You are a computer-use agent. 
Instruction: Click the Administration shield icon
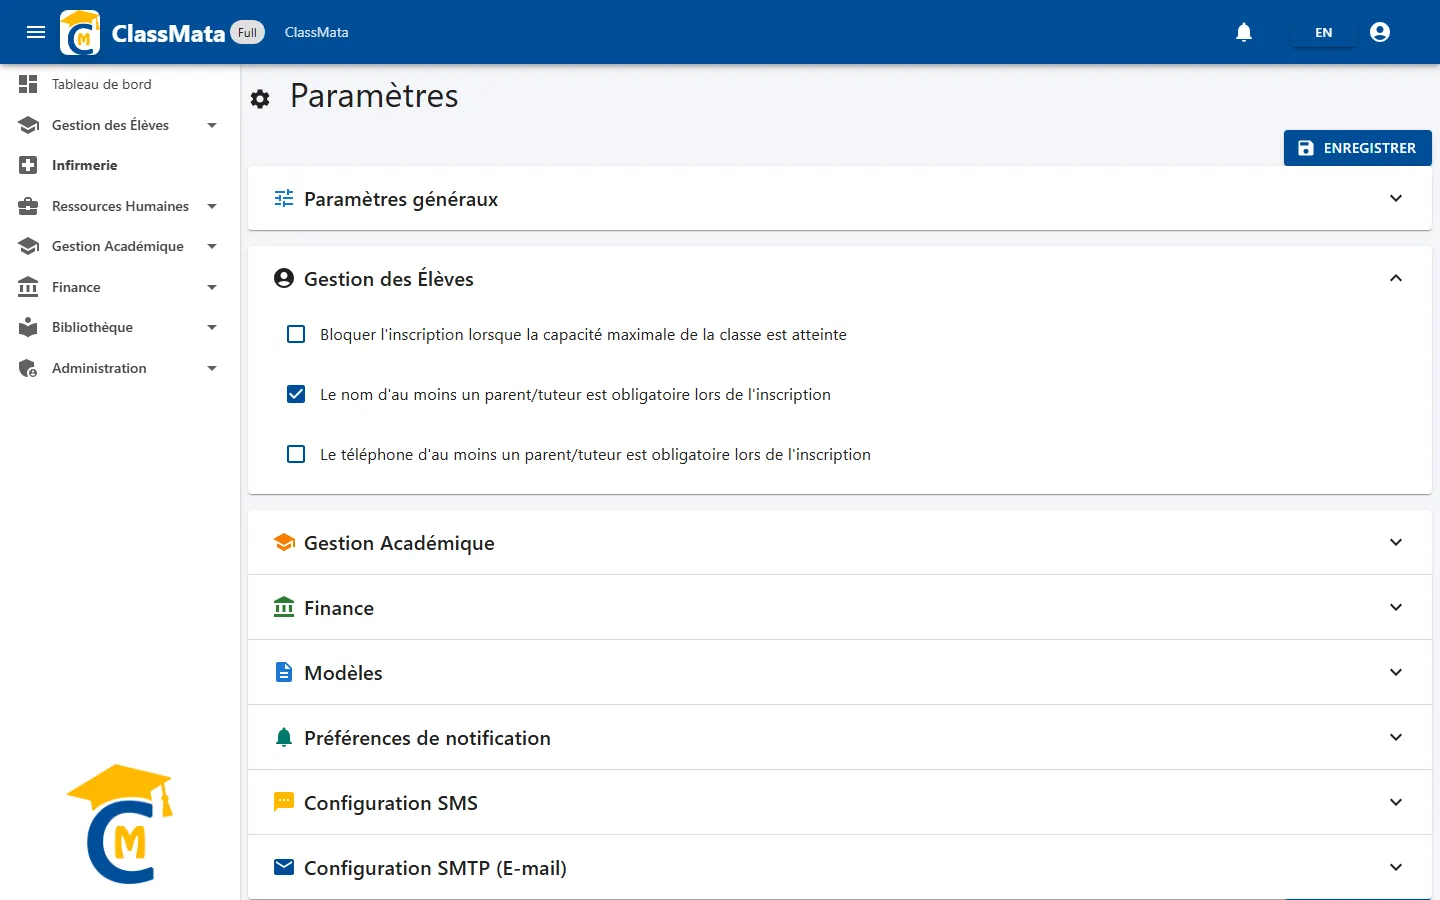tap(28, 368)
